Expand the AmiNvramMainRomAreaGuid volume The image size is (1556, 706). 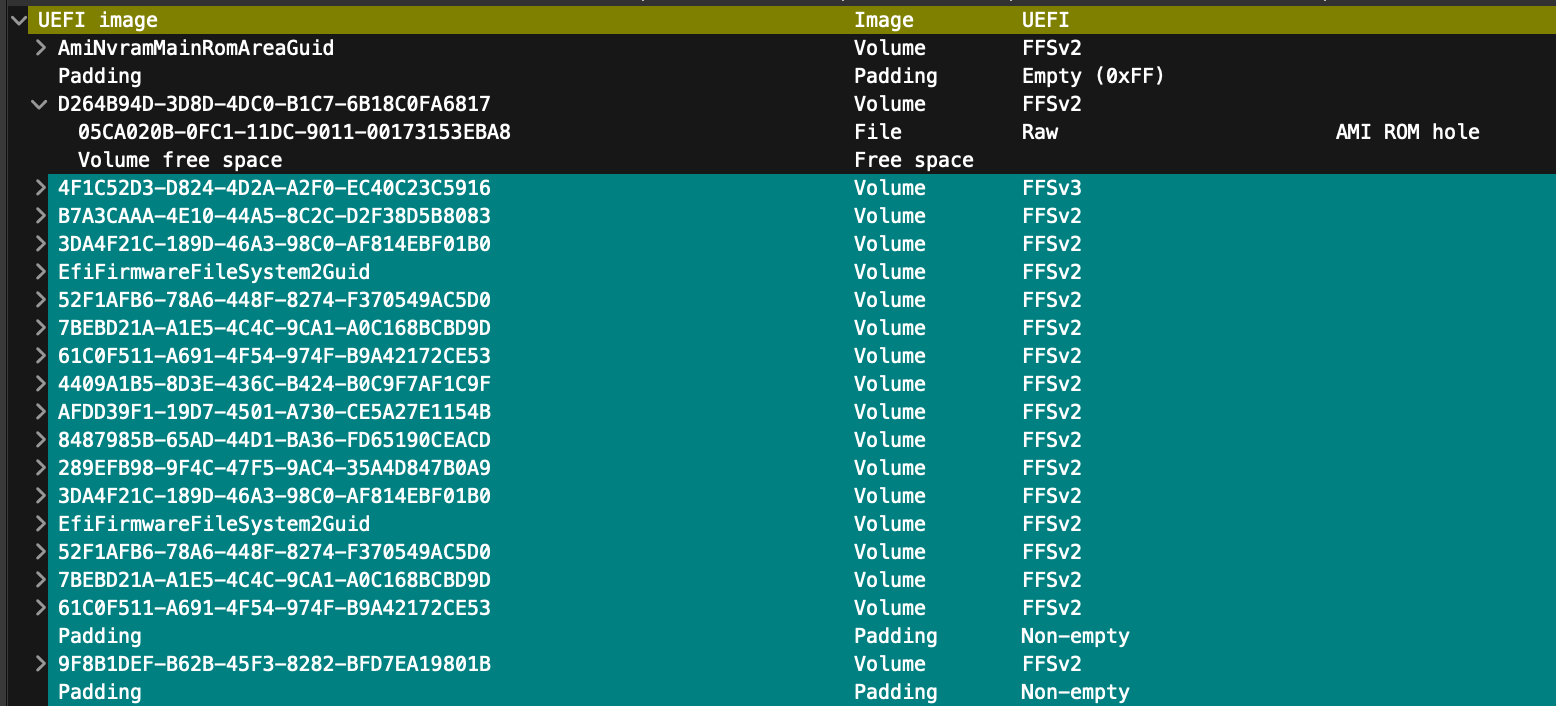click(x=40, y=47)
